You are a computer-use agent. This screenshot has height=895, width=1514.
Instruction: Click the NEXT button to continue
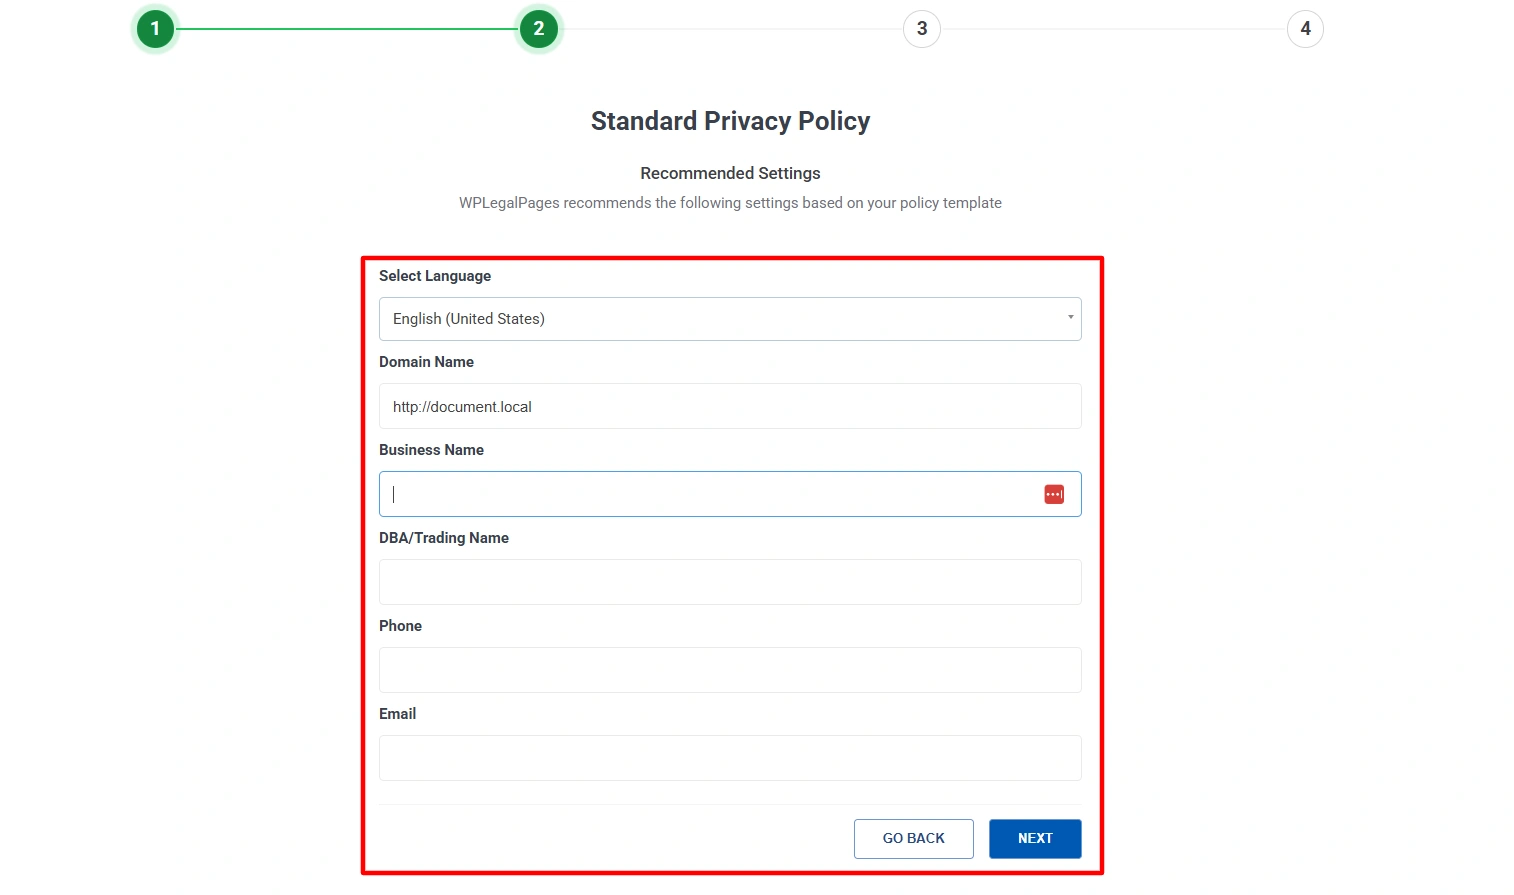click(1035, 838)
